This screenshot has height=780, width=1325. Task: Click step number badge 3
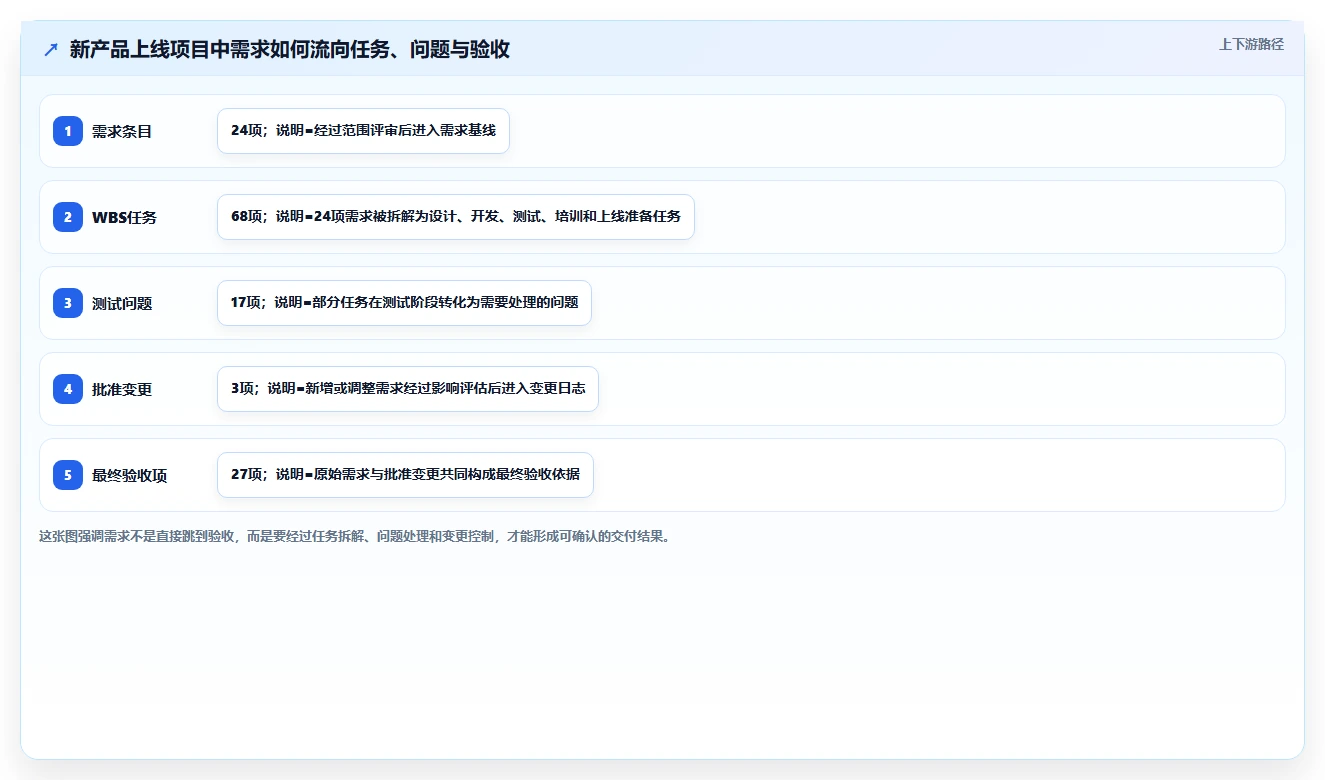click(68, 303)
